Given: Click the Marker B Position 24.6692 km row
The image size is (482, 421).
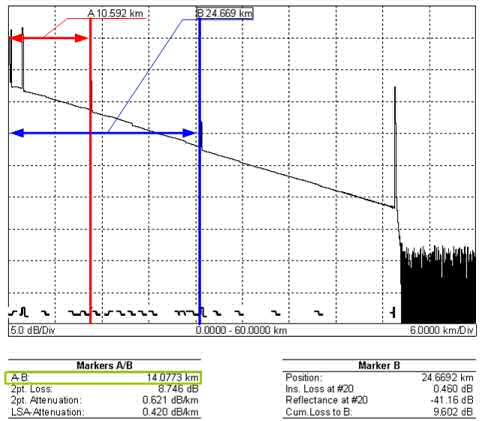Looking at the screenshot, I should click(379, 378).
